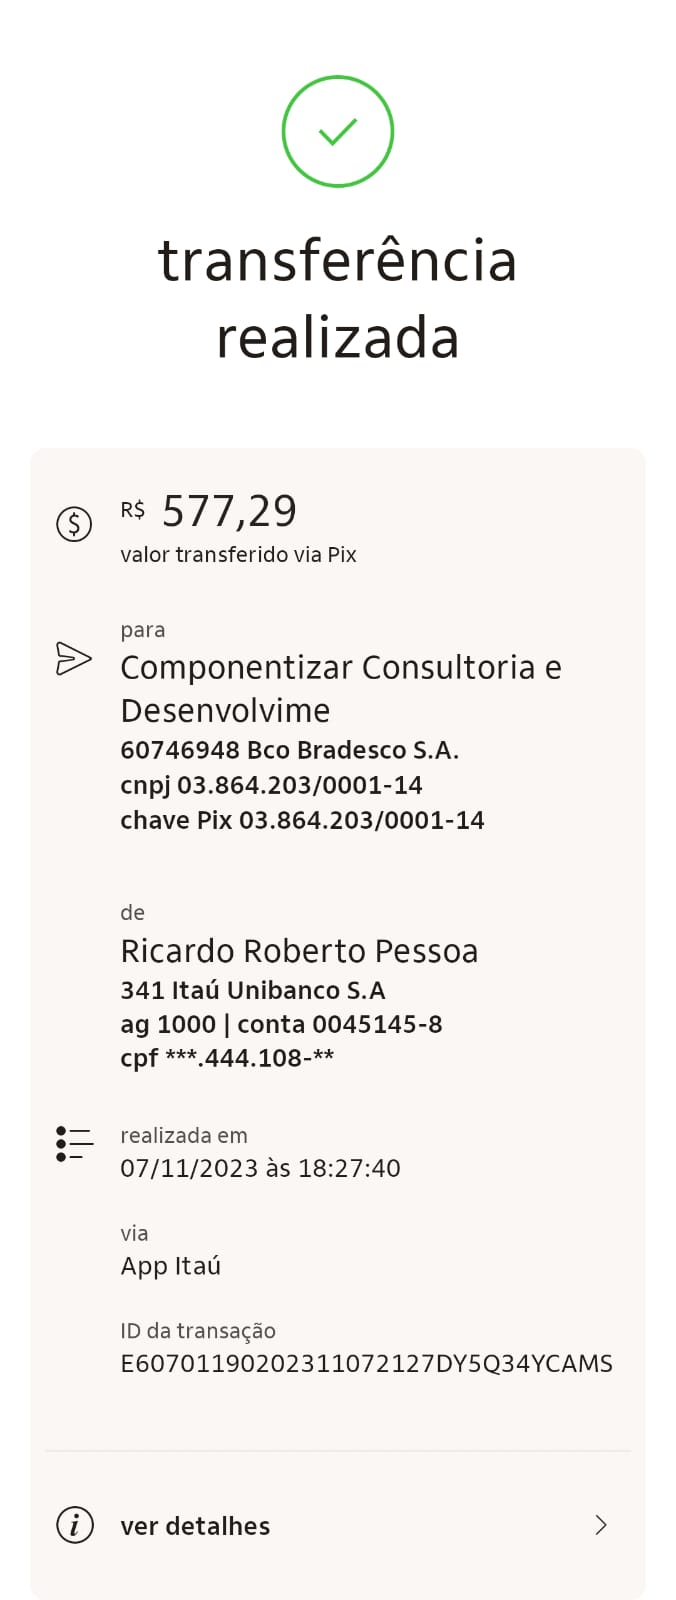676x1600 pixels.
Task: Click the chave Pix key text
Action: [302, 820]
